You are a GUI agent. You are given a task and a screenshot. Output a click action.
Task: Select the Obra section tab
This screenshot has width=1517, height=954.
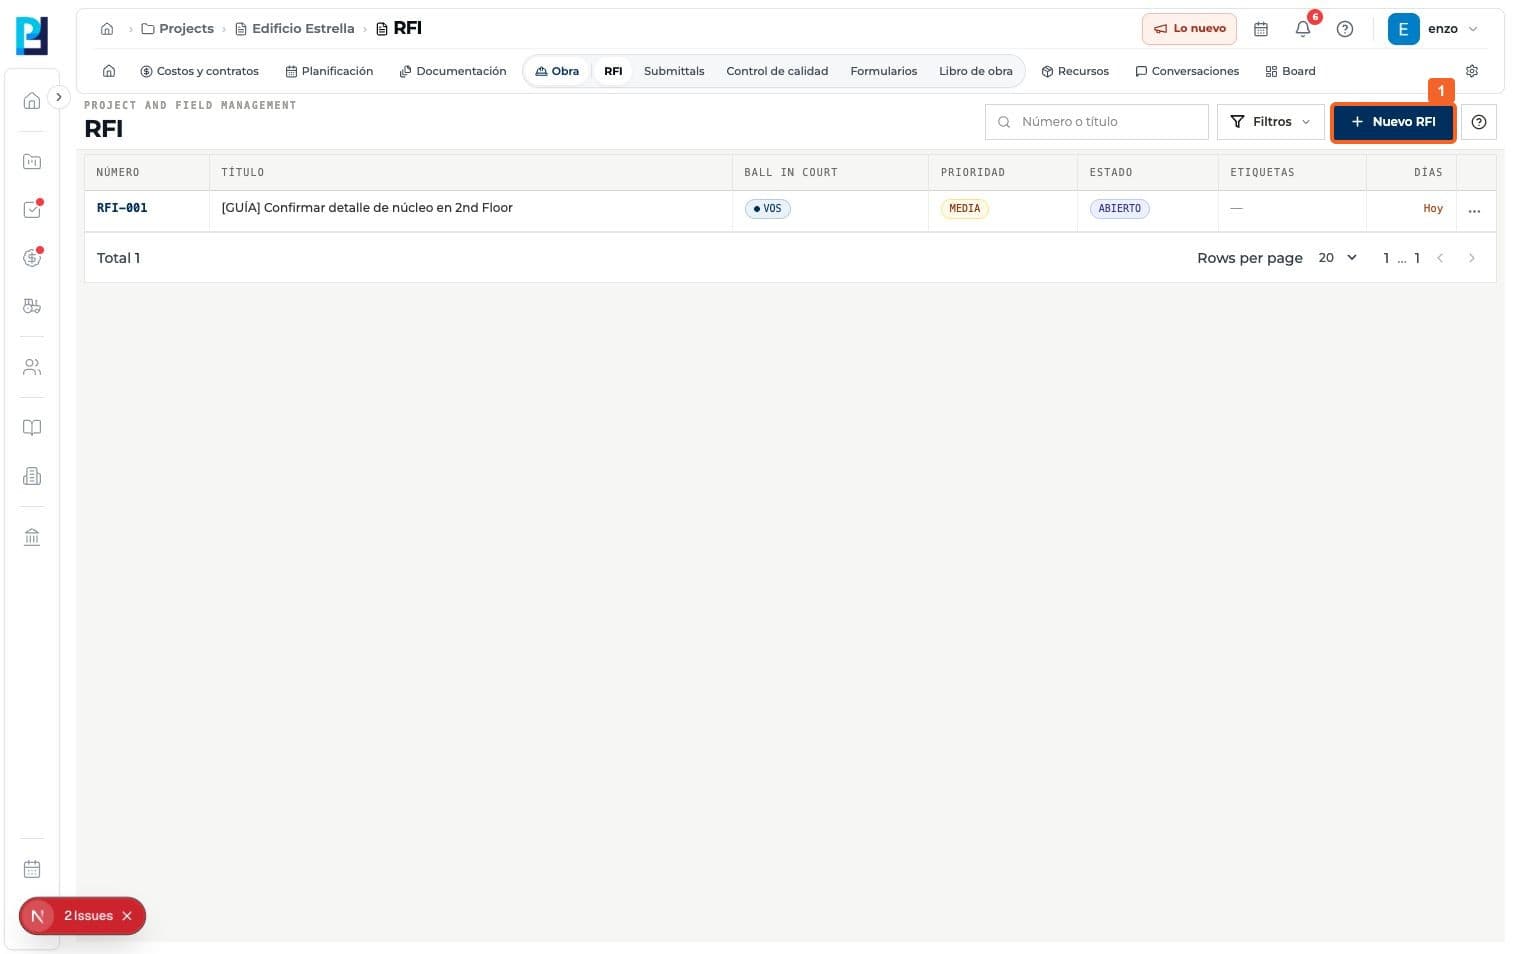pyautogui.click(x=557, y=71)
